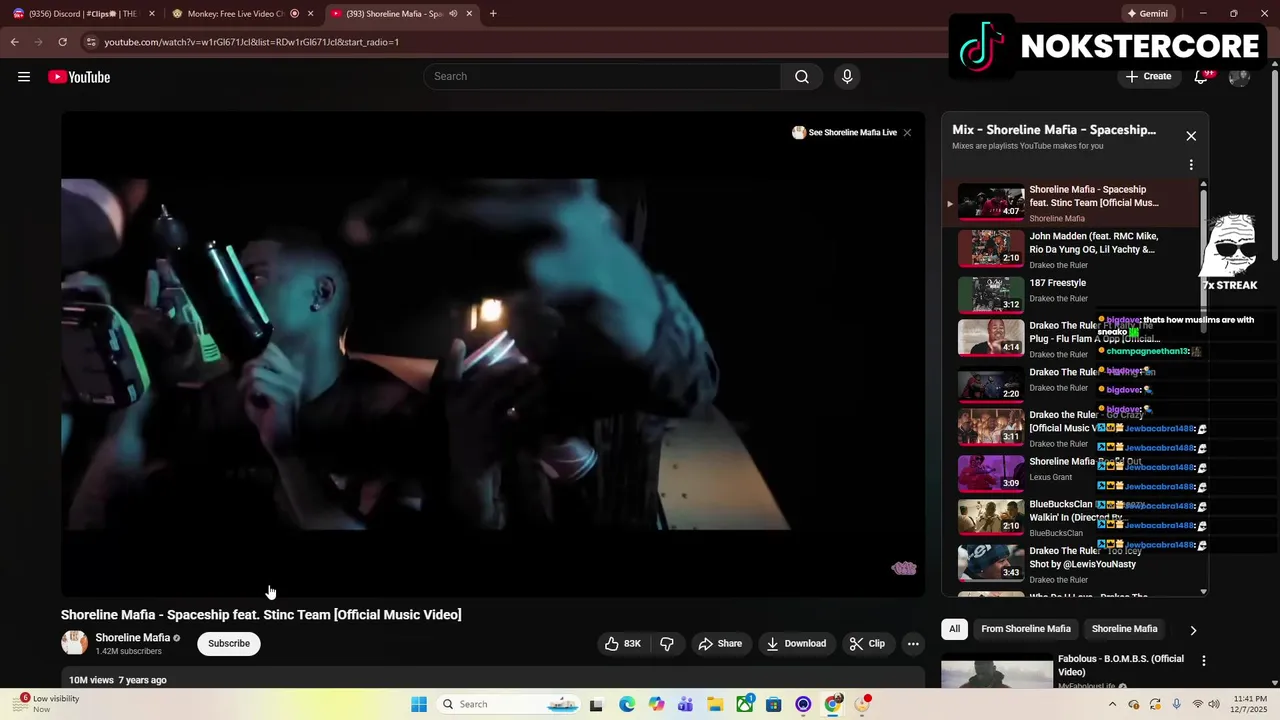Start voice search with the microphone icon
Screen dimensions: 1280x720
(x=847, y=77)
